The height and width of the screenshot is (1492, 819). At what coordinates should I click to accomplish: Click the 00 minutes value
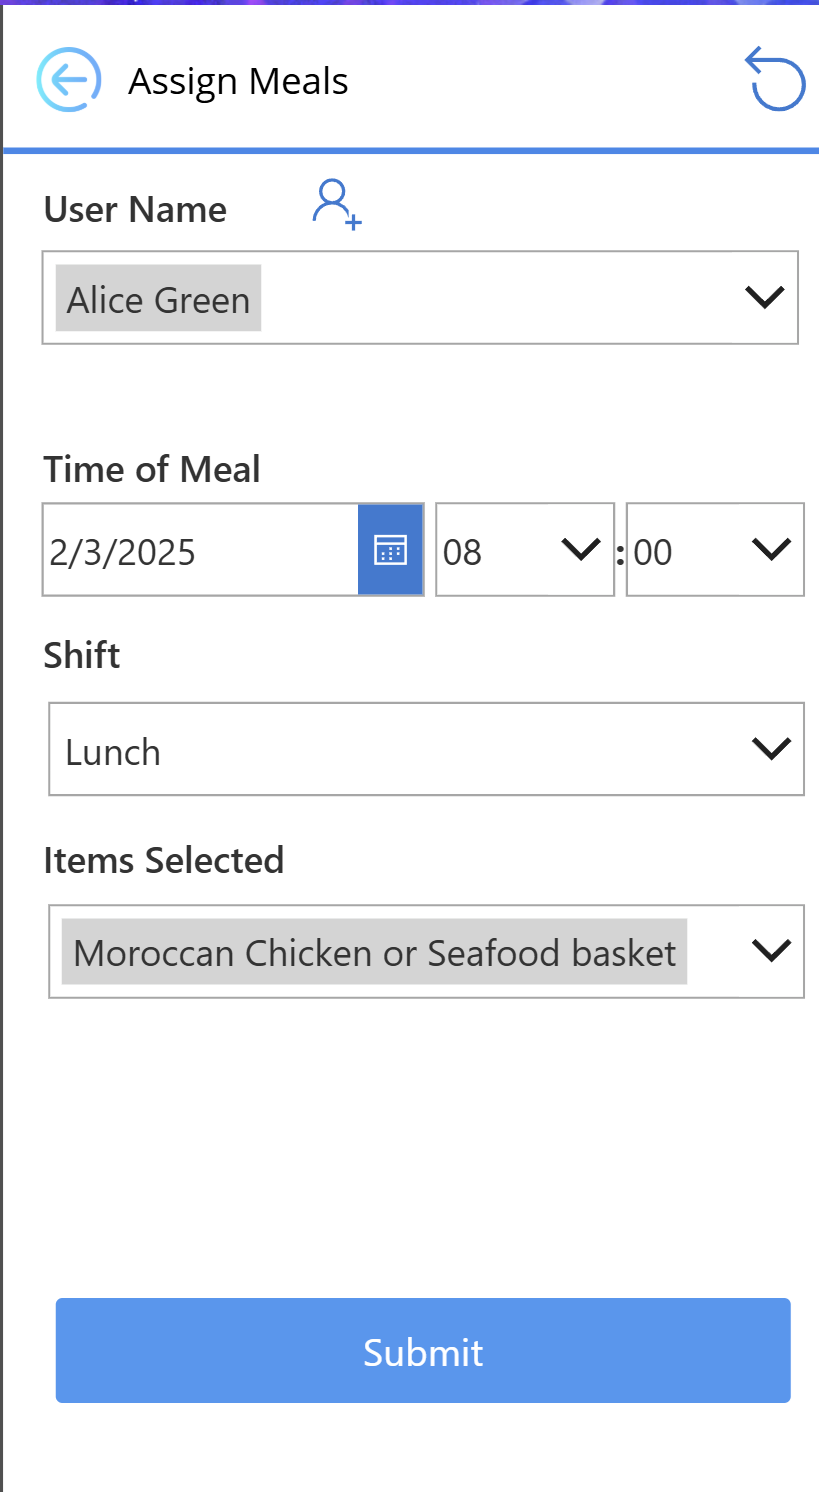coord(653,552)
